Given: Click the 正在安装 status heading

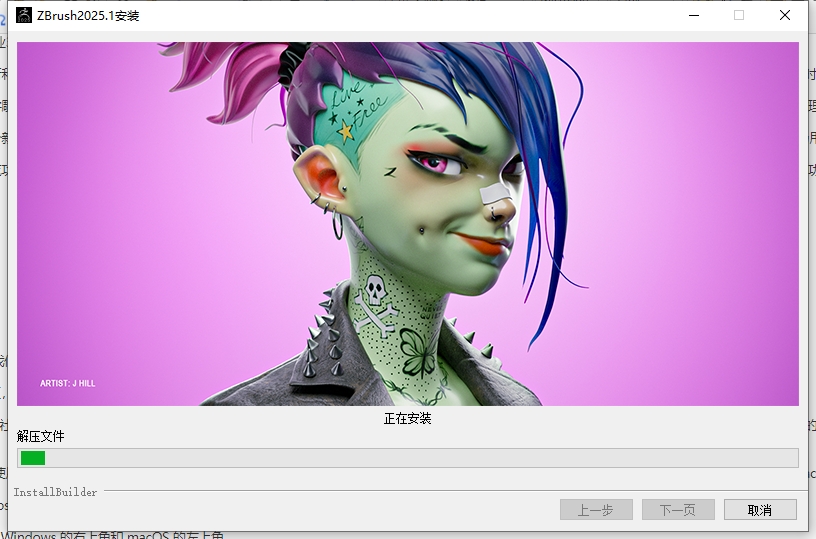Looking at the screenshot, I should [408, 418].
